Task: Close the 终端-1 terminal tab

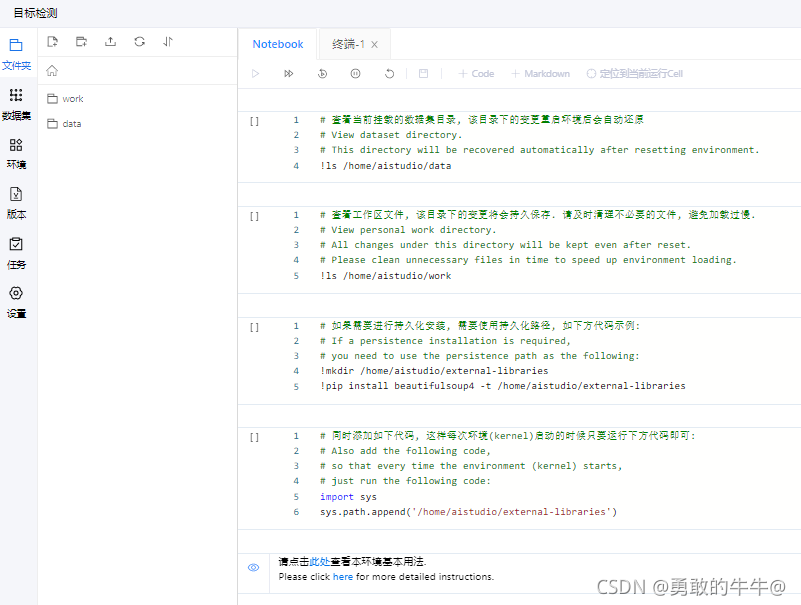Action: click(x=374, y=45)
